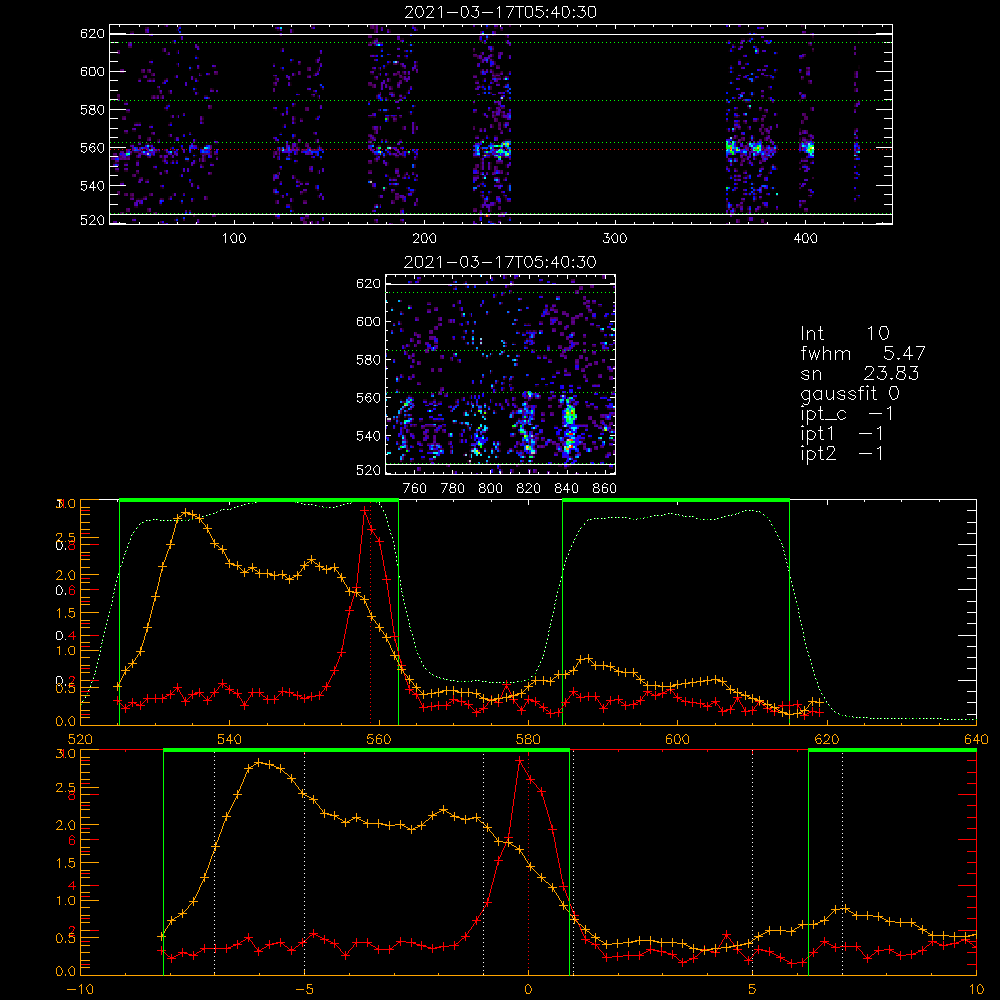This screenshot has height=1000, width=1000.
Task: Click x-axis label 540 on the profile plot
Action: click(x=229, y=739)
